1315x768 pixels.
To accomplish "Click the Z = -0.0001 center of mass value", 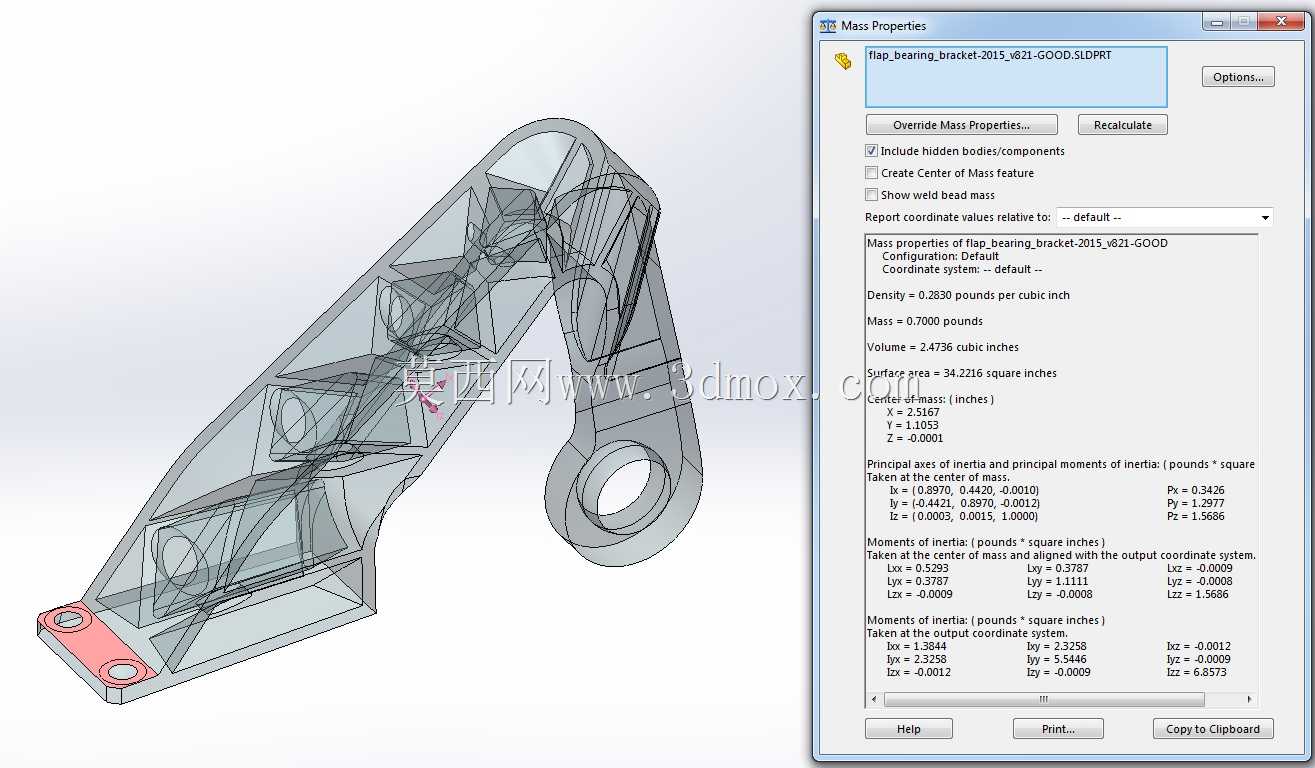I will pos(914,438).
